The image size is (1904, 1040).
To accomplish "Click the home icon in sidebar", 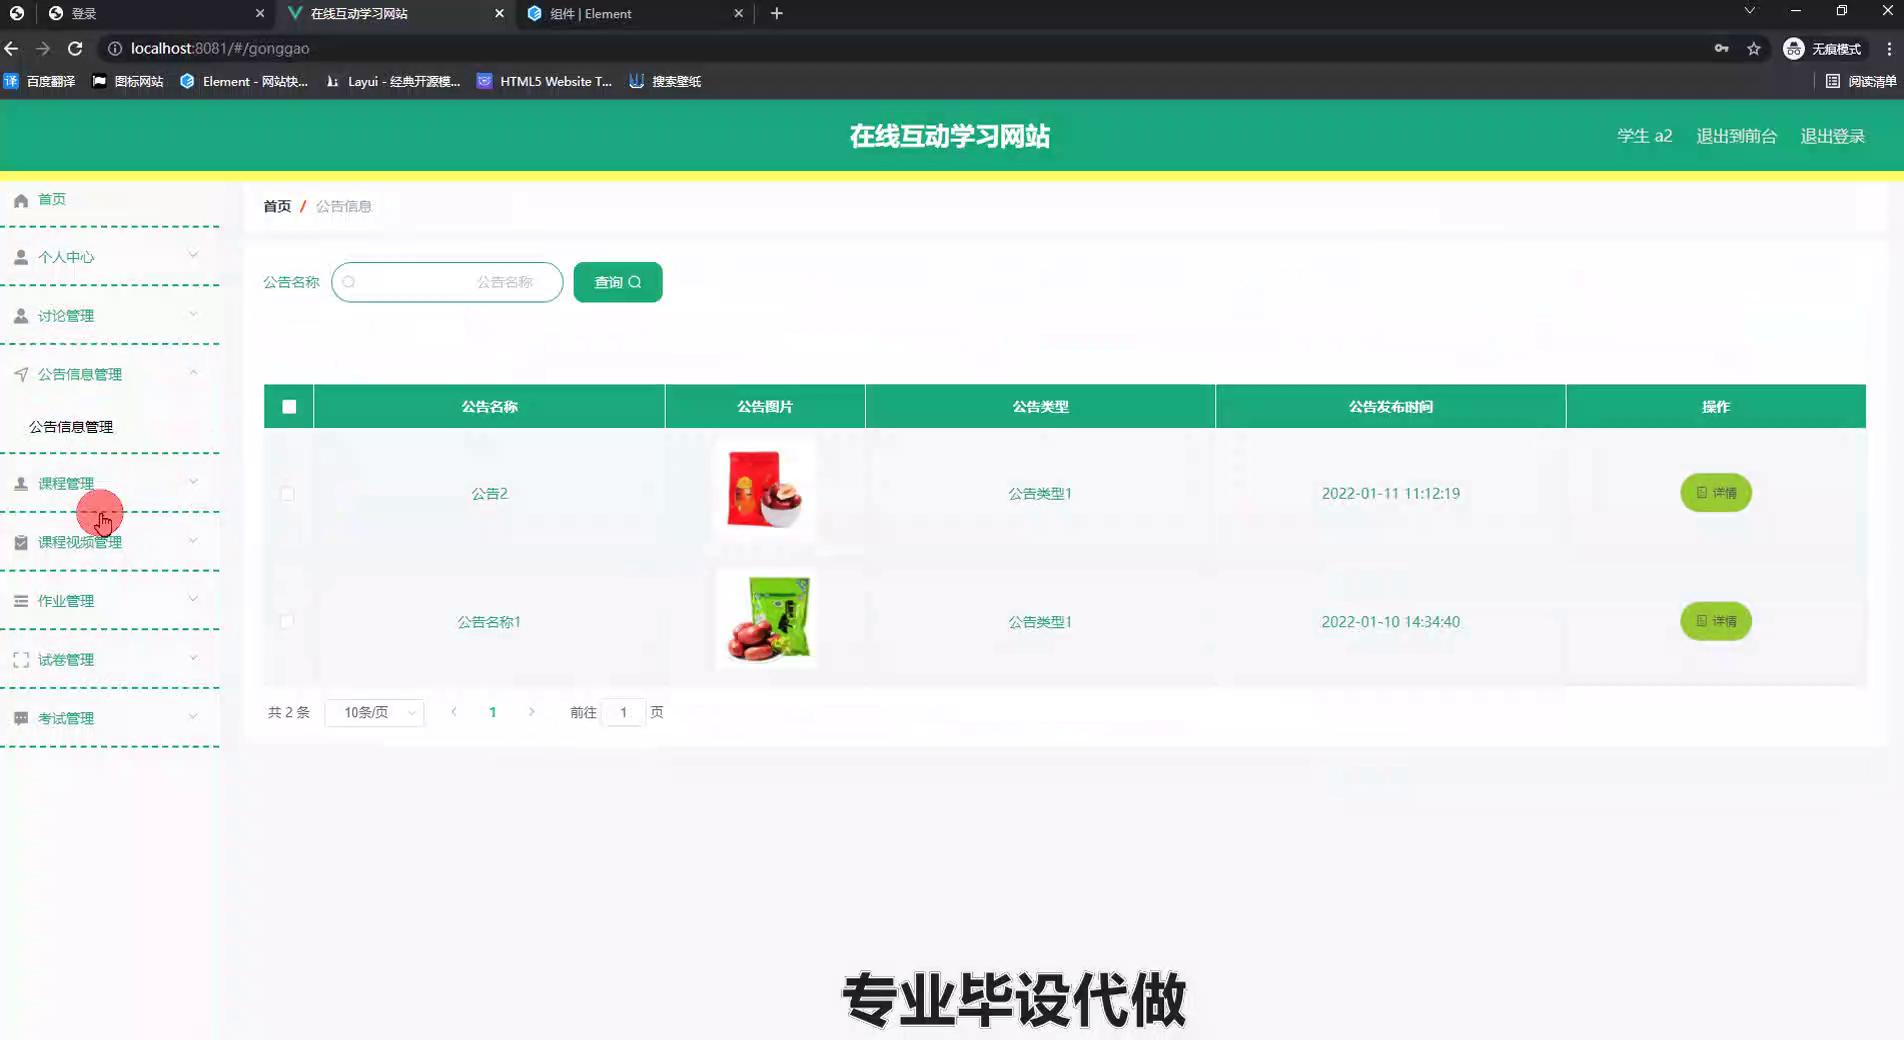I will [21, 200].
